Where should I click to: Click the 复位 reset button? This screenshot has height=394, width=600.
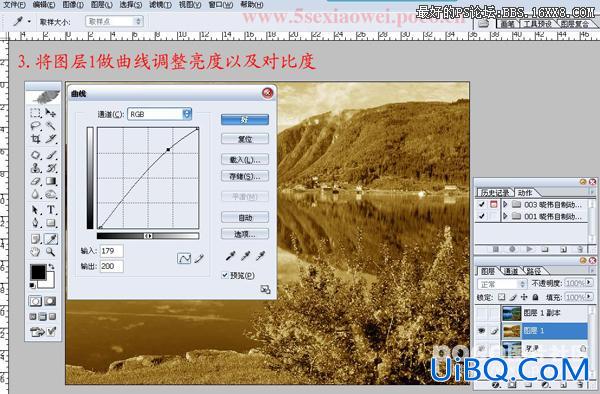245,139
